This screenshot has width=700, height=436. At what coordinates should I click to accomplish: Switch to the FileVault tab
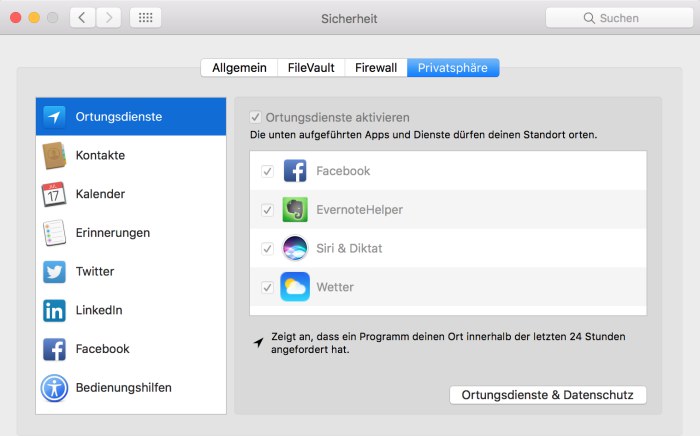[x=311, y=68]
